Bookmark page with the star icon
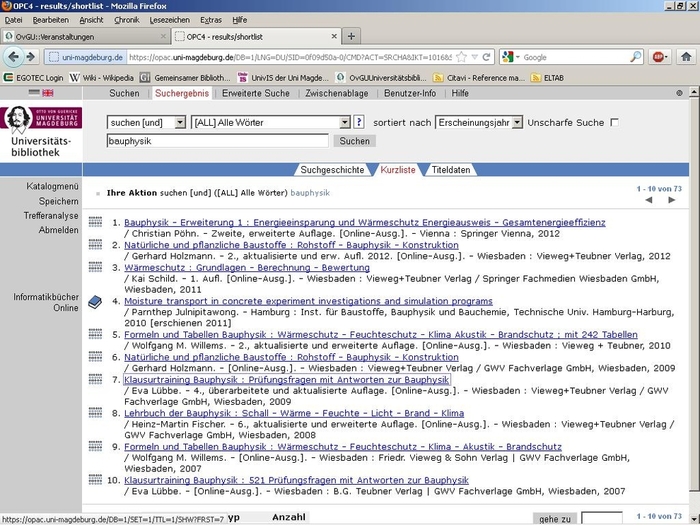 pos(462,57)
